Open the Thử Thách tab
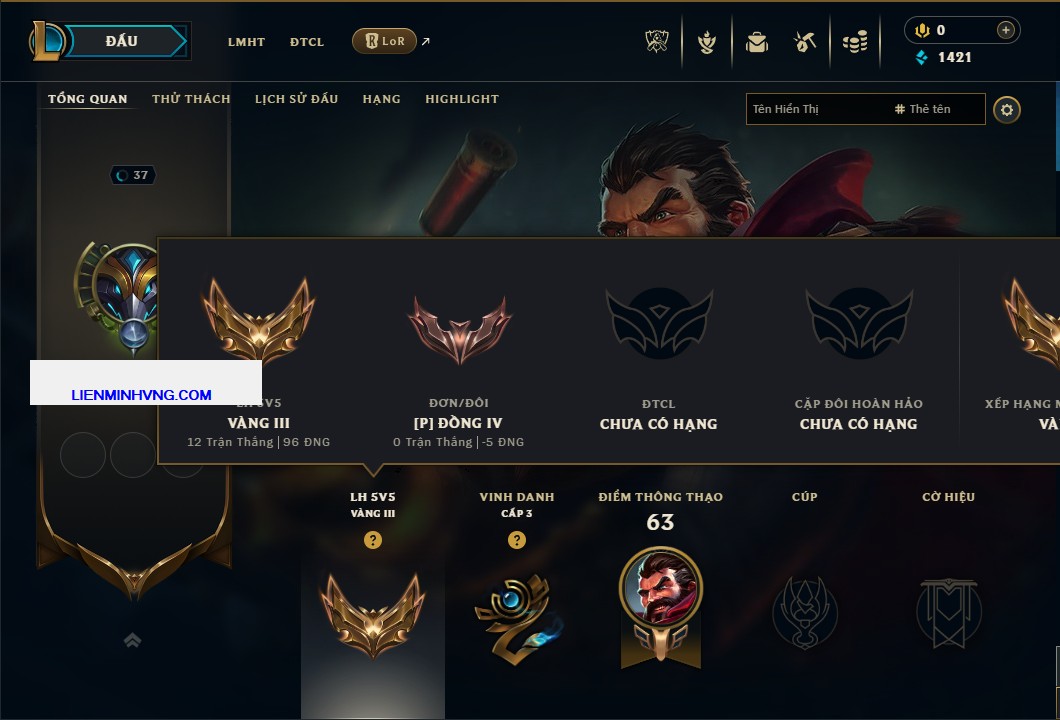The image size is (1060, 720). (x=191, y=99)
